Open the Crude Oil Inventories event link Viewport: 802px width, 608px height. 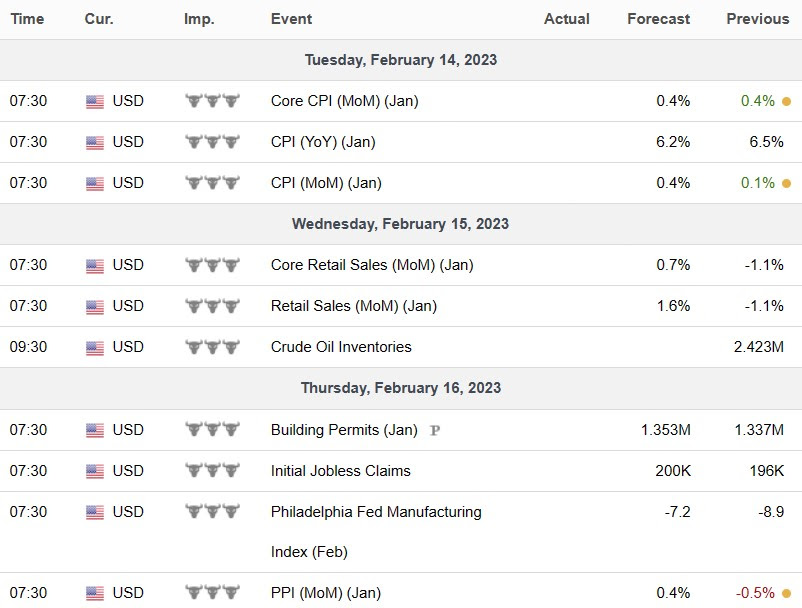pos(341,347)
